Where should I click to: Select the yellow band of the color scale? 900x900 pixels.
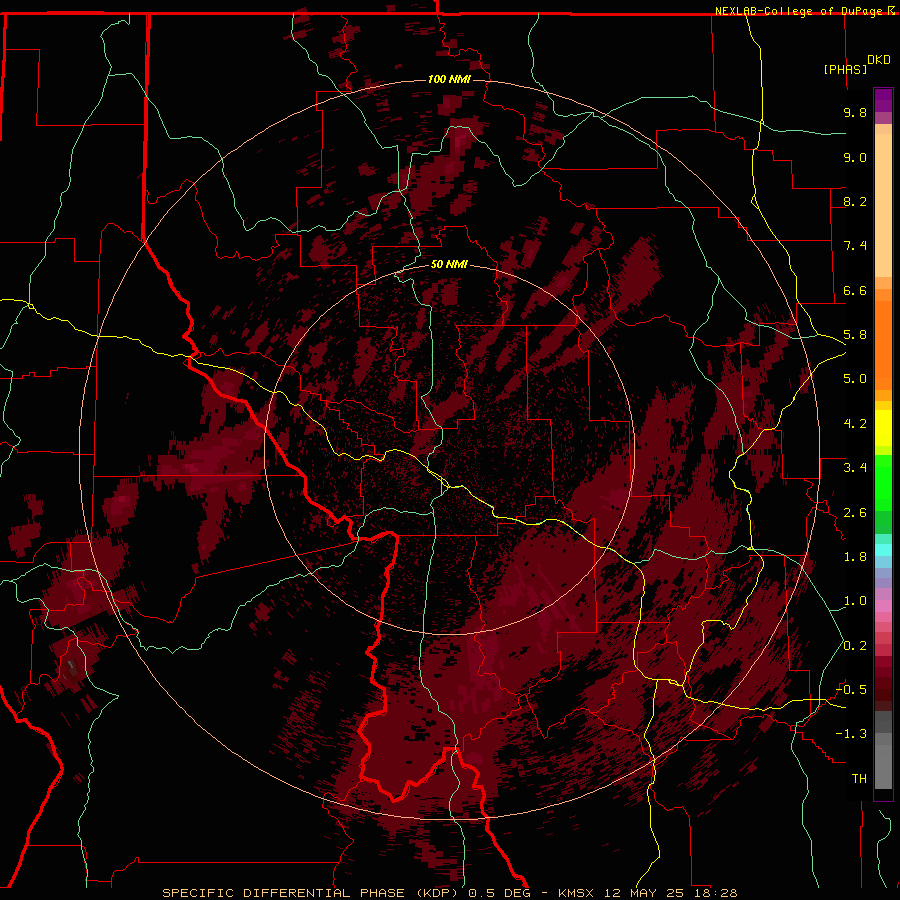click(883, 428)
